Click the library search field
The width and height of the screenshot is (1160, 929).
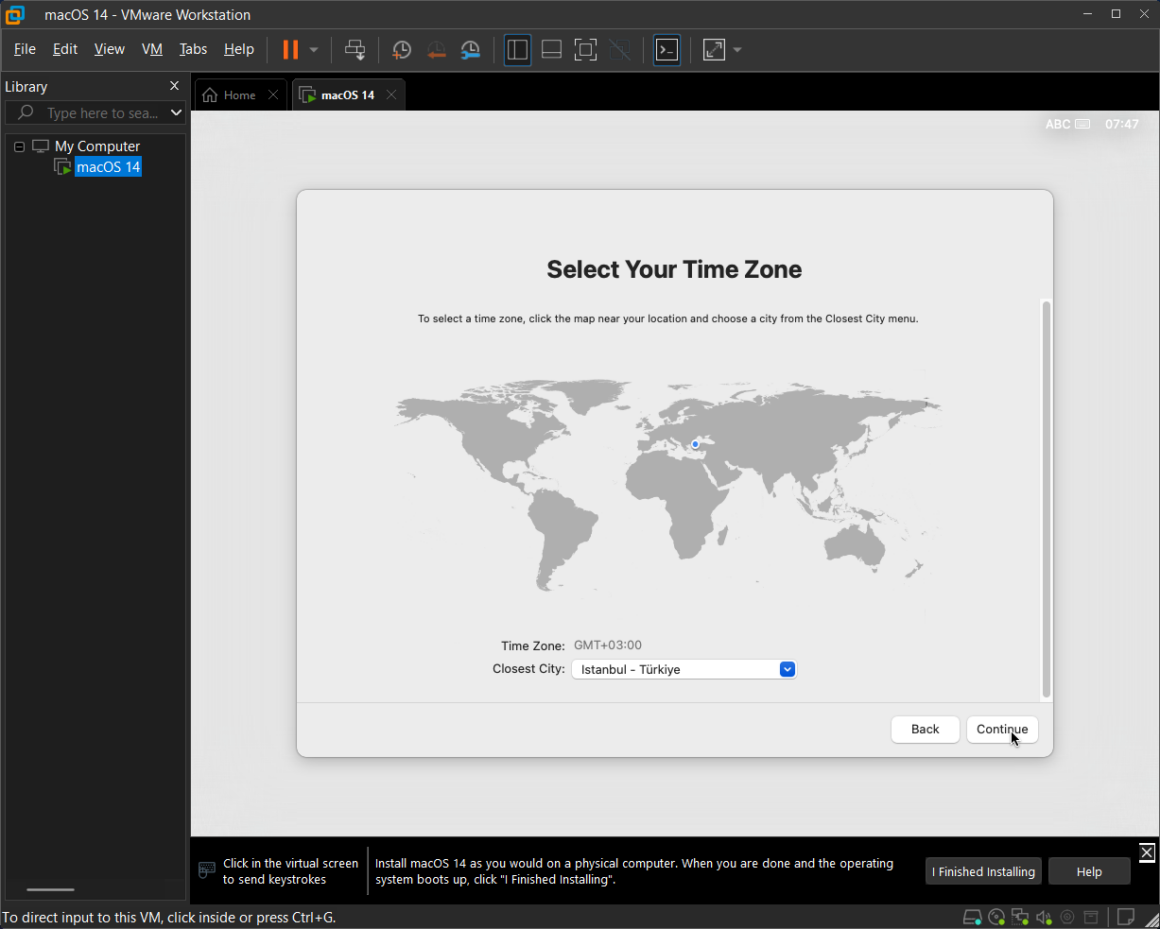[x=93, y=112]
